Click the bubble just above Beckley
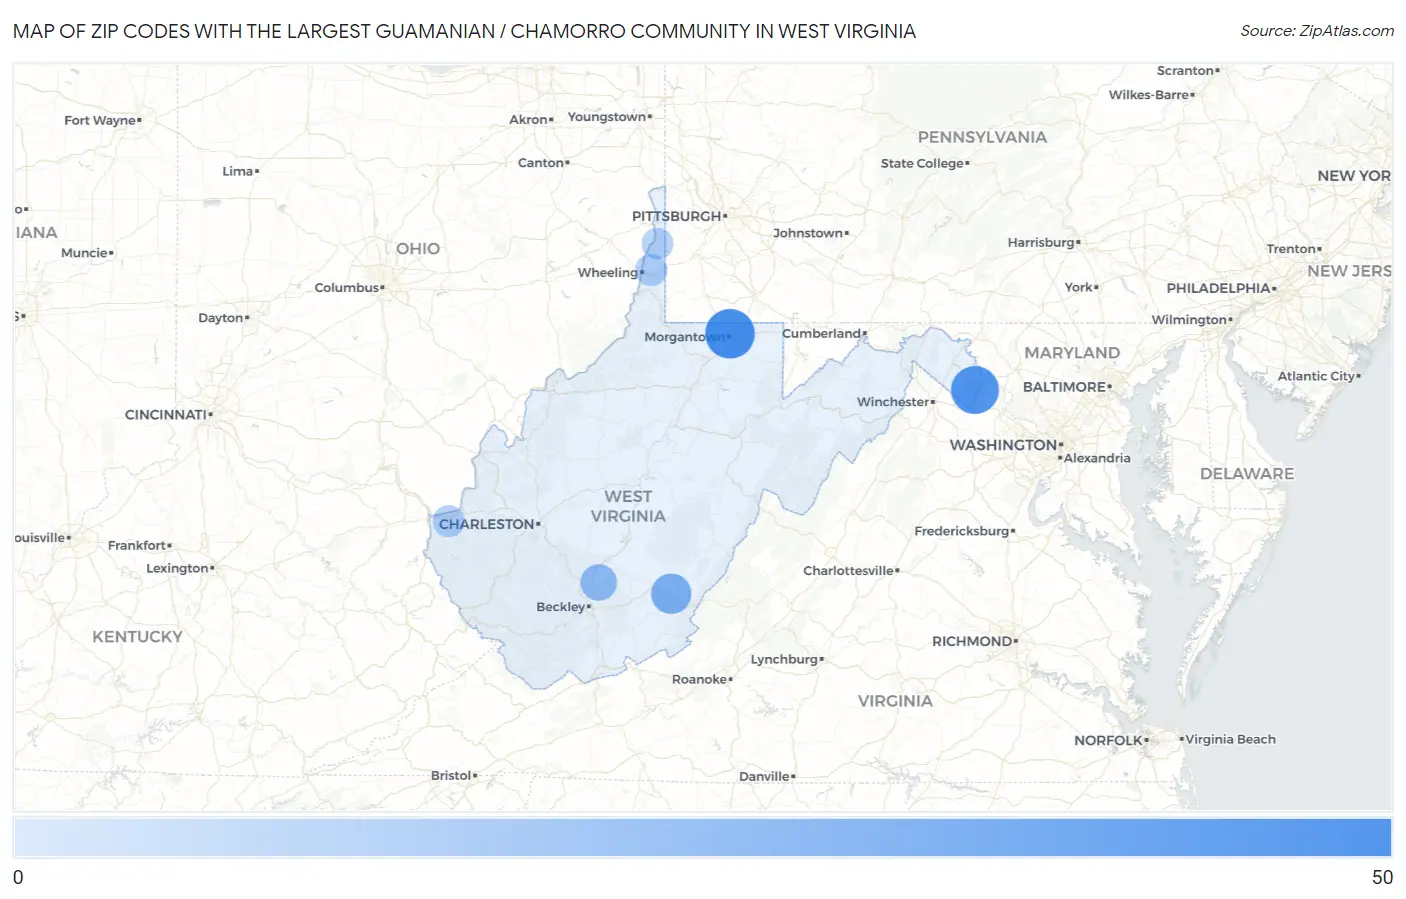Viewport: 1406px width, 899px height. tap(599, 582)
